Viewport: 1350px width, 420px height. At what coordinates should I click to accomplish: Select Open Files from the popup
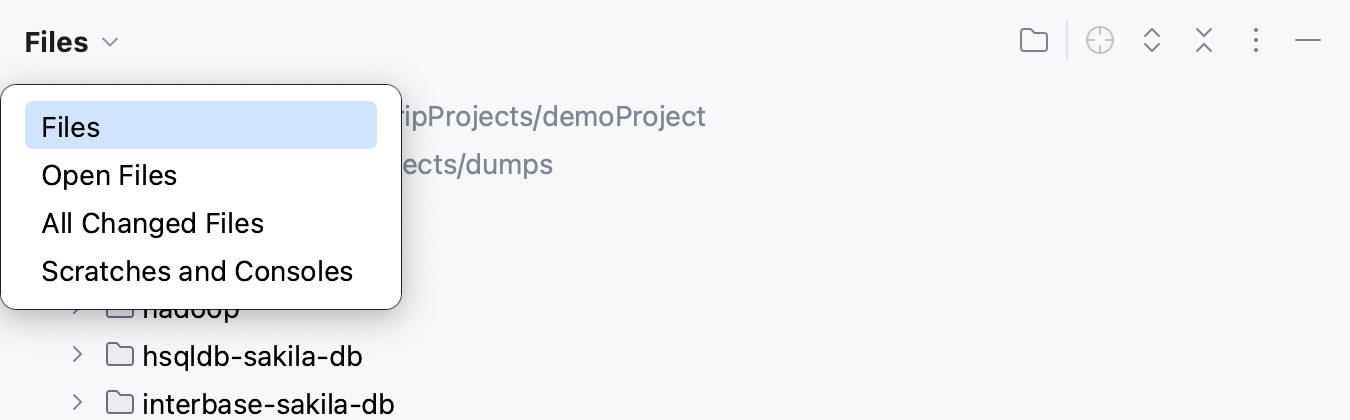(x=109, y=176)
